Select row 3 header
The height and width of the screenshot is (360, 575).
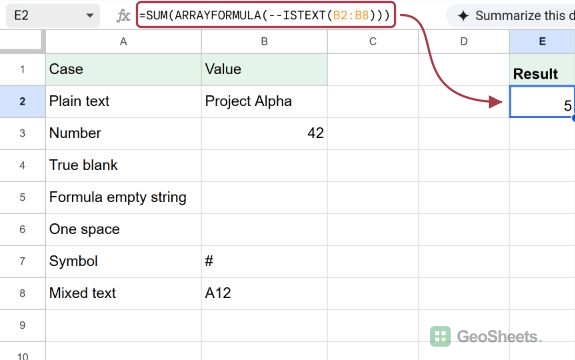(x=22, y=133)
